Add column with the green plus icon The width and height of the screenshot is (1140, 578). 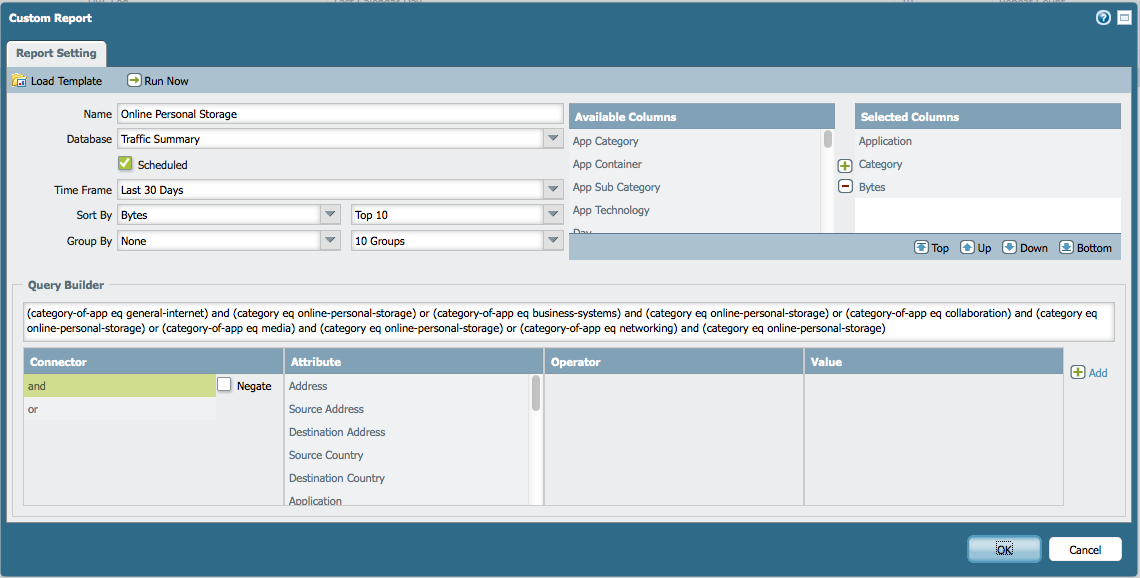(845, 166)
